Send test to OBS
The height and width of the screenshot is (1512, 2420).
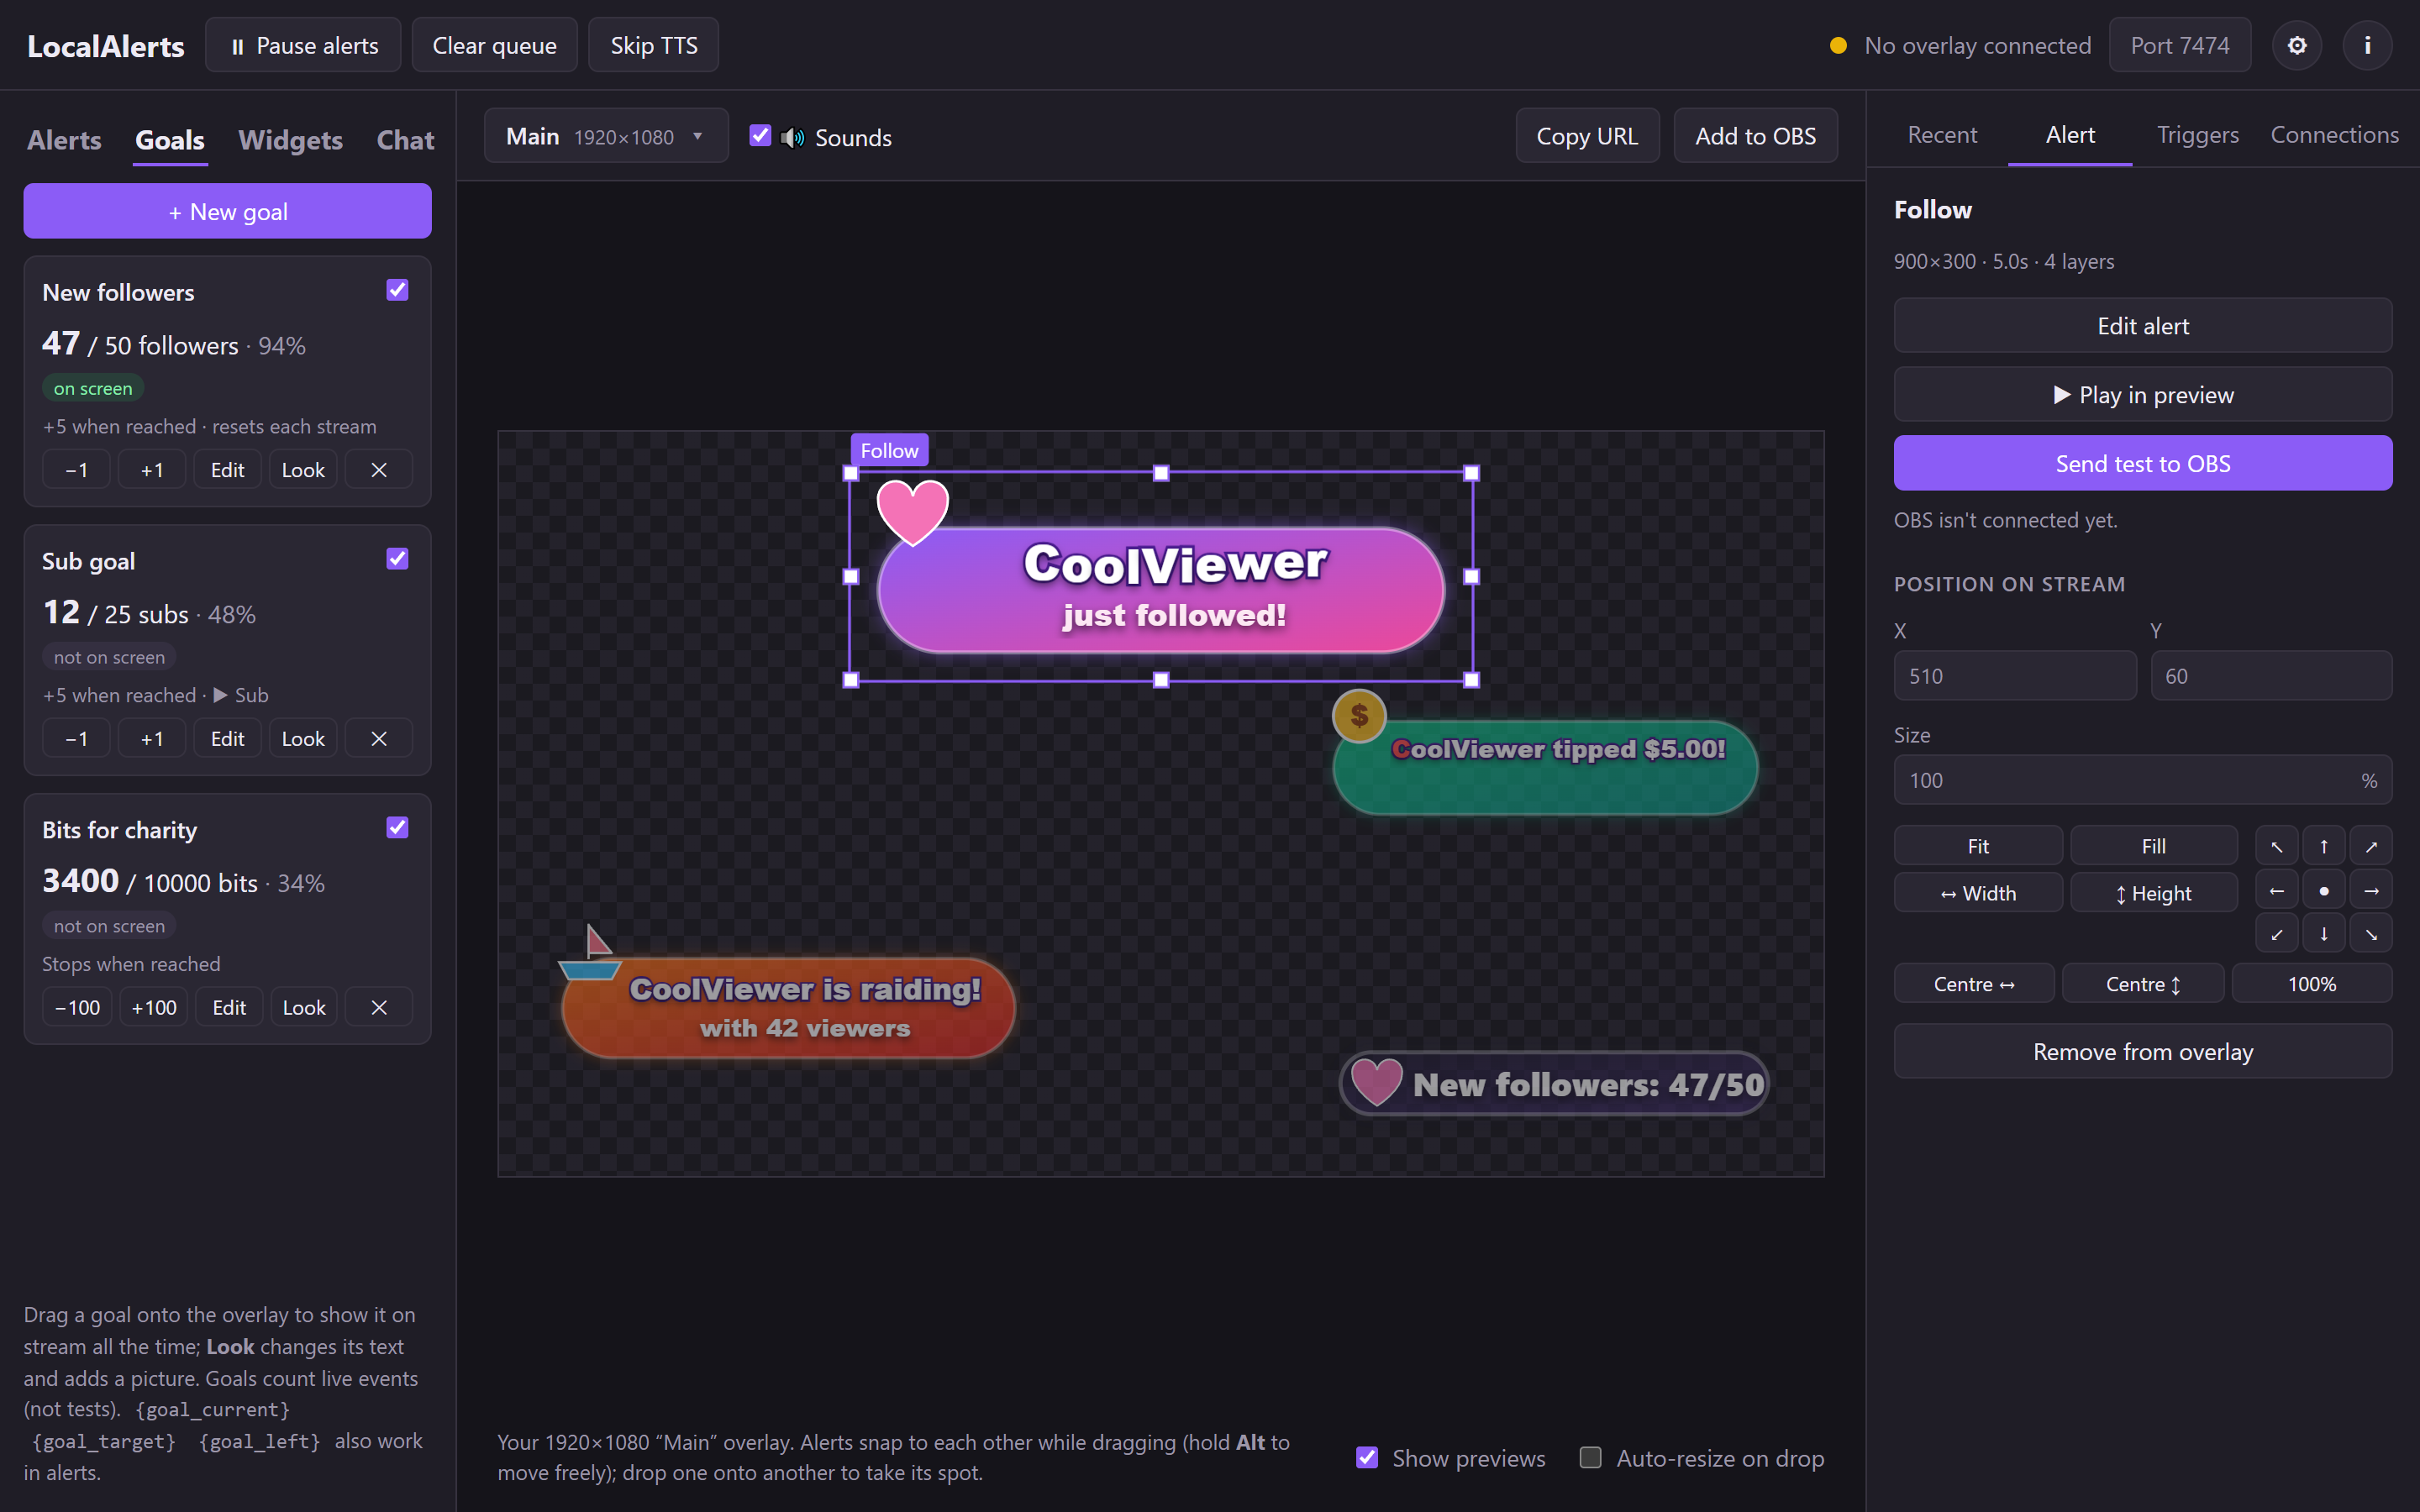[2143, 463]
